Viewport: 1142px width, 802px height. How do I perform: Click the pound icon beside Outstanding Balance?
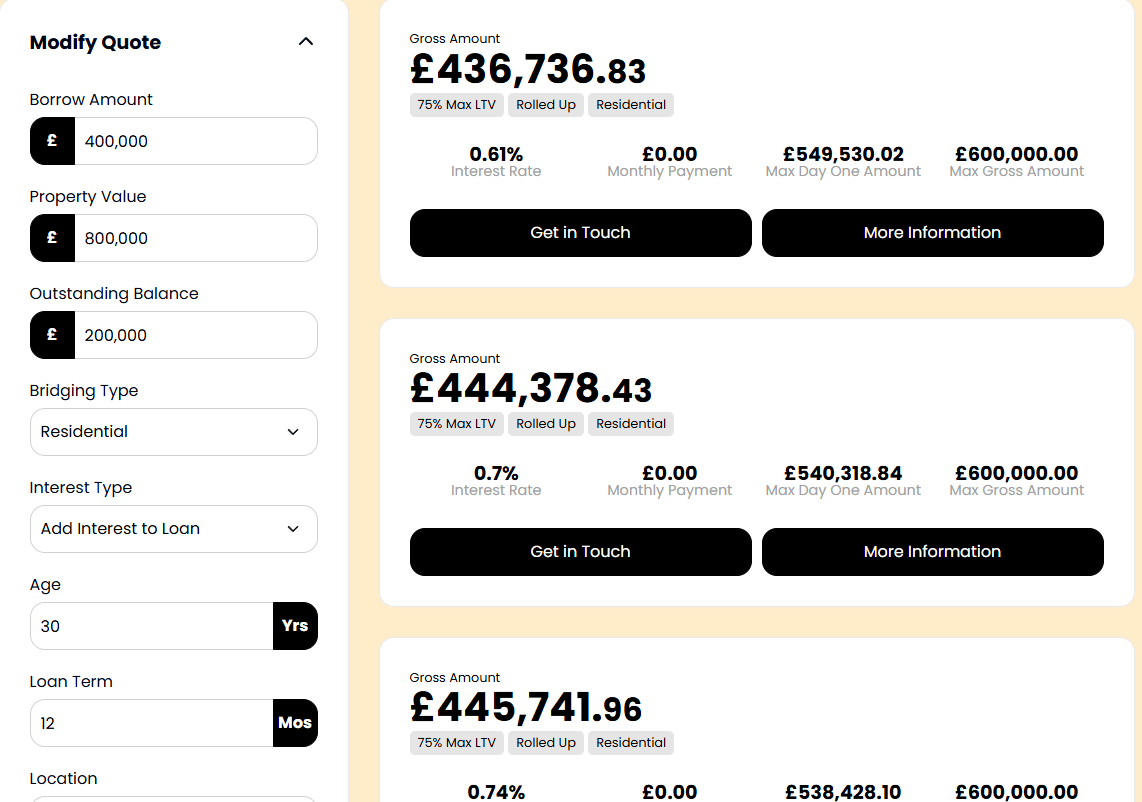52,335
